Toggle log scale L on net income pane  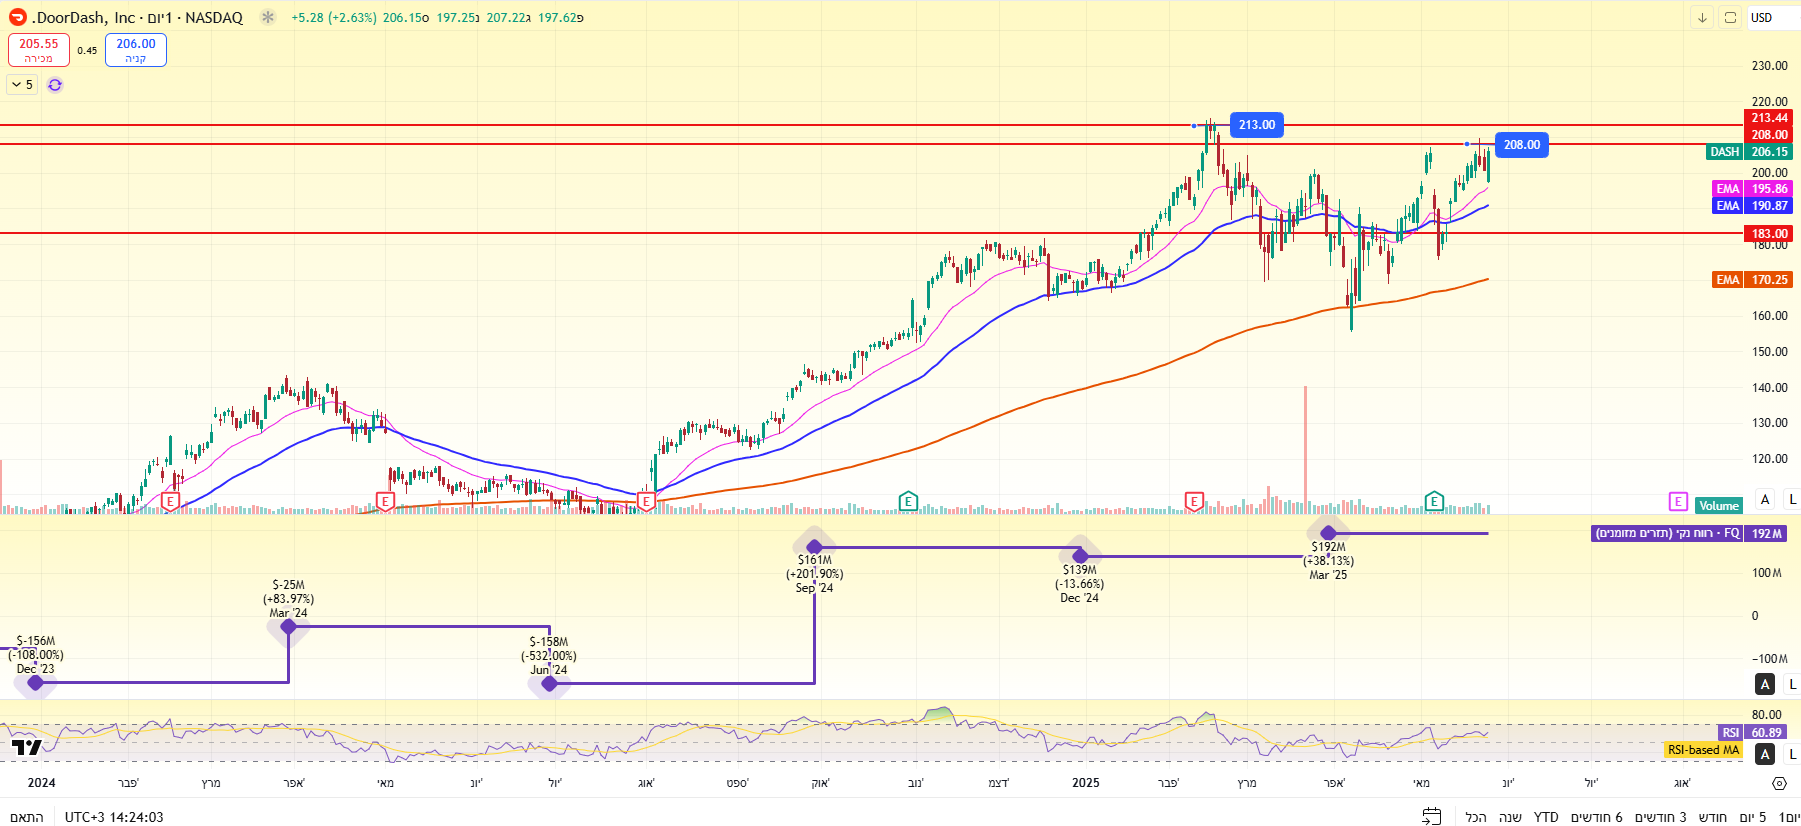pos(1792,684)
